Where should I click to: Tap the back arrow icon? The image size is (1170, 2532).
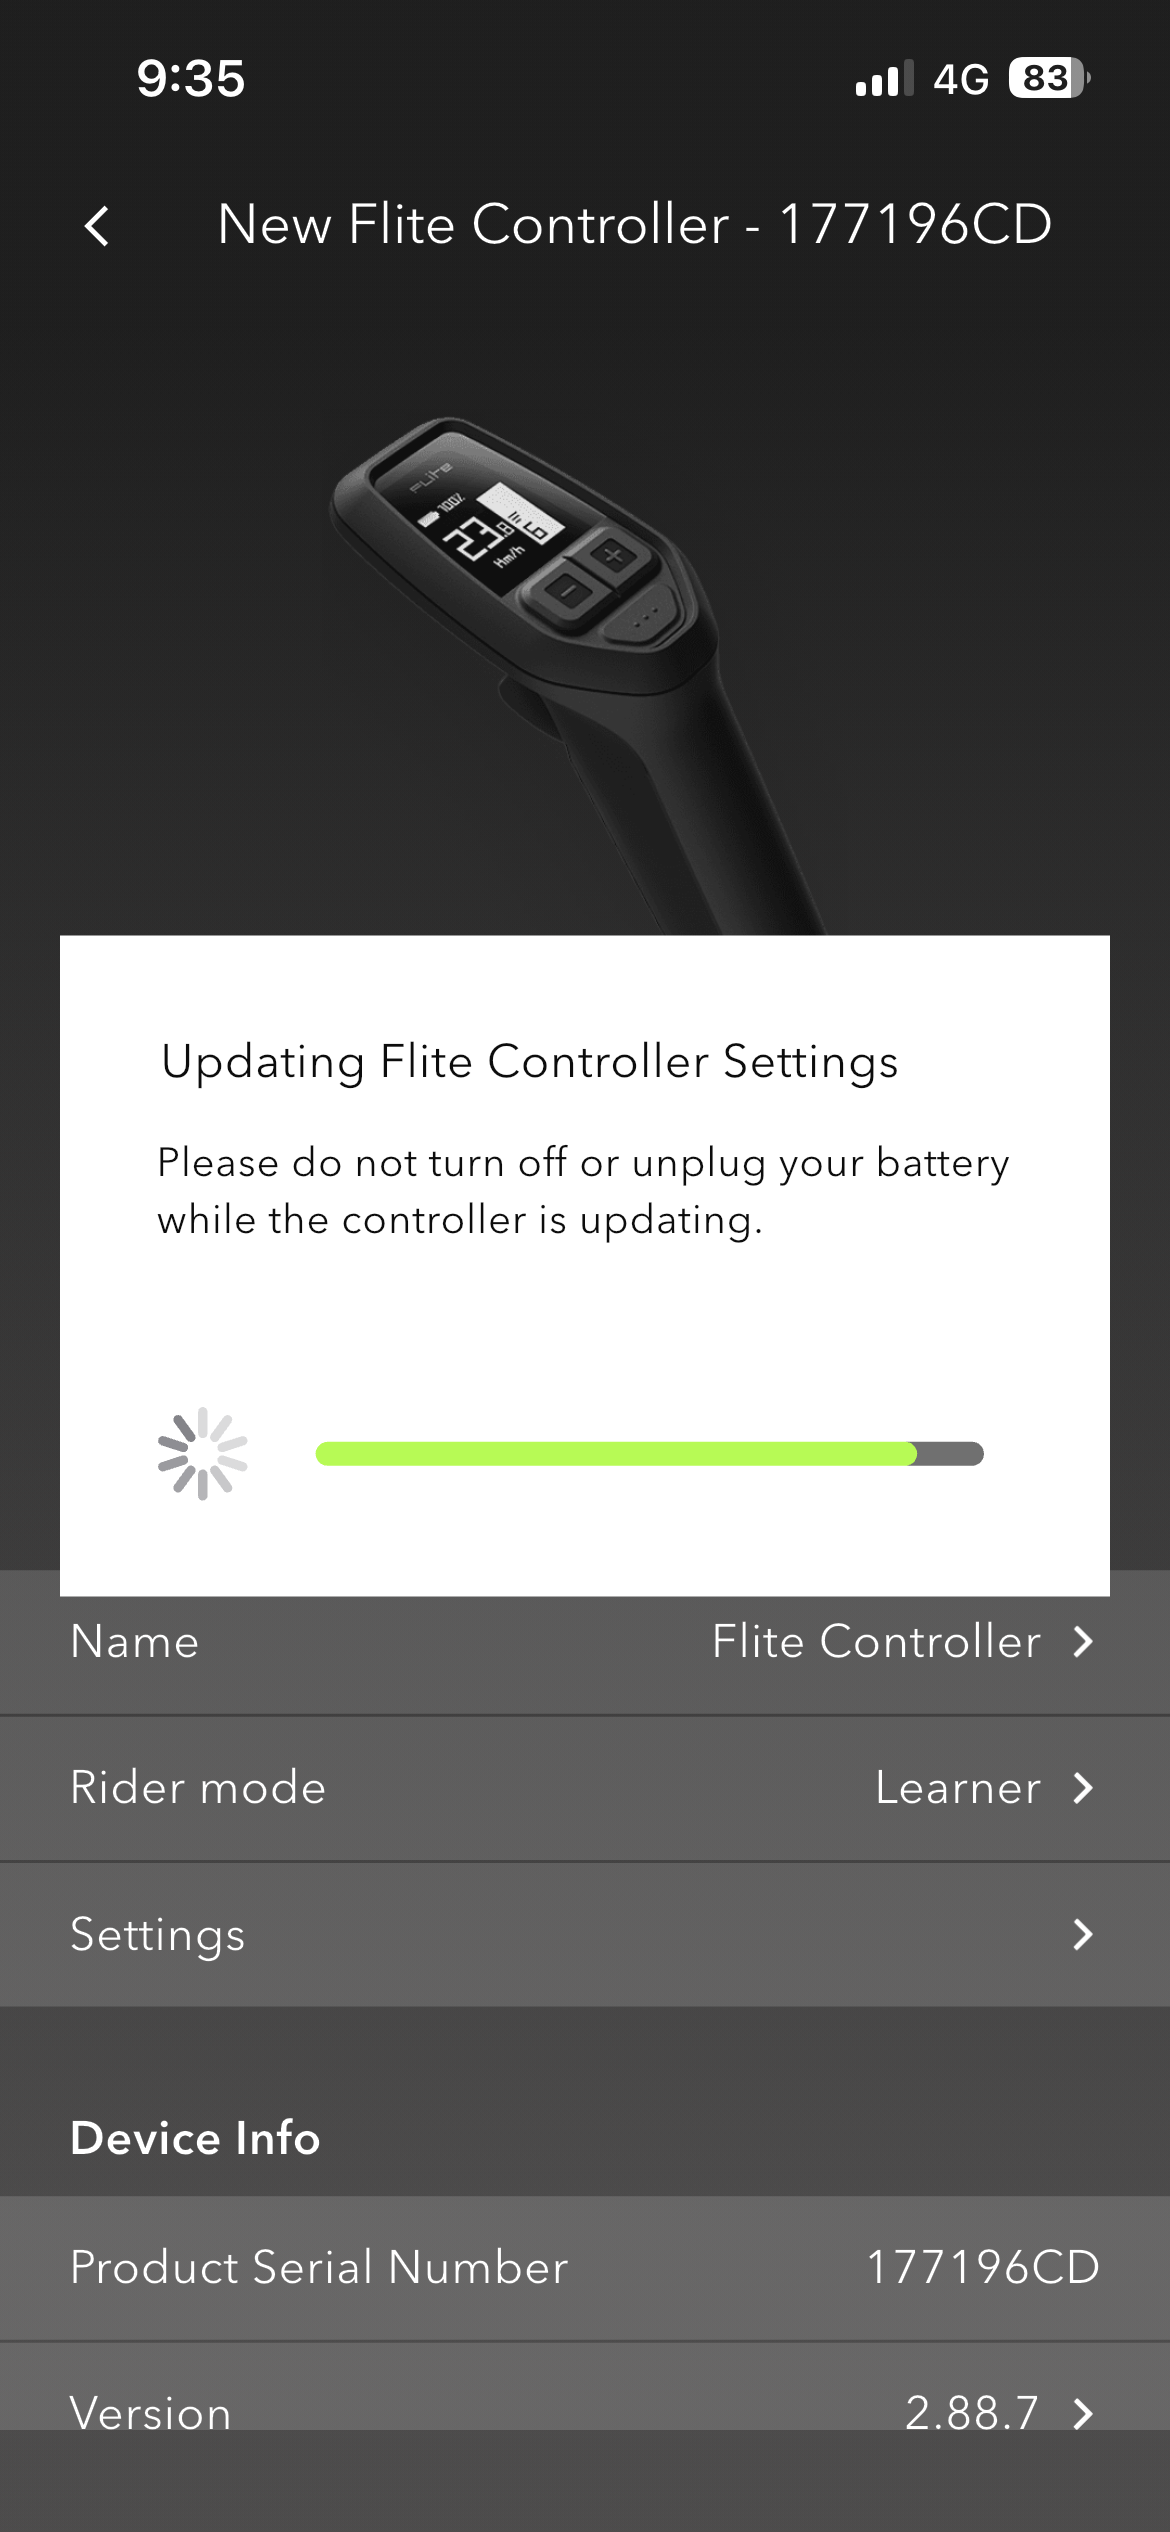(97, 226)
